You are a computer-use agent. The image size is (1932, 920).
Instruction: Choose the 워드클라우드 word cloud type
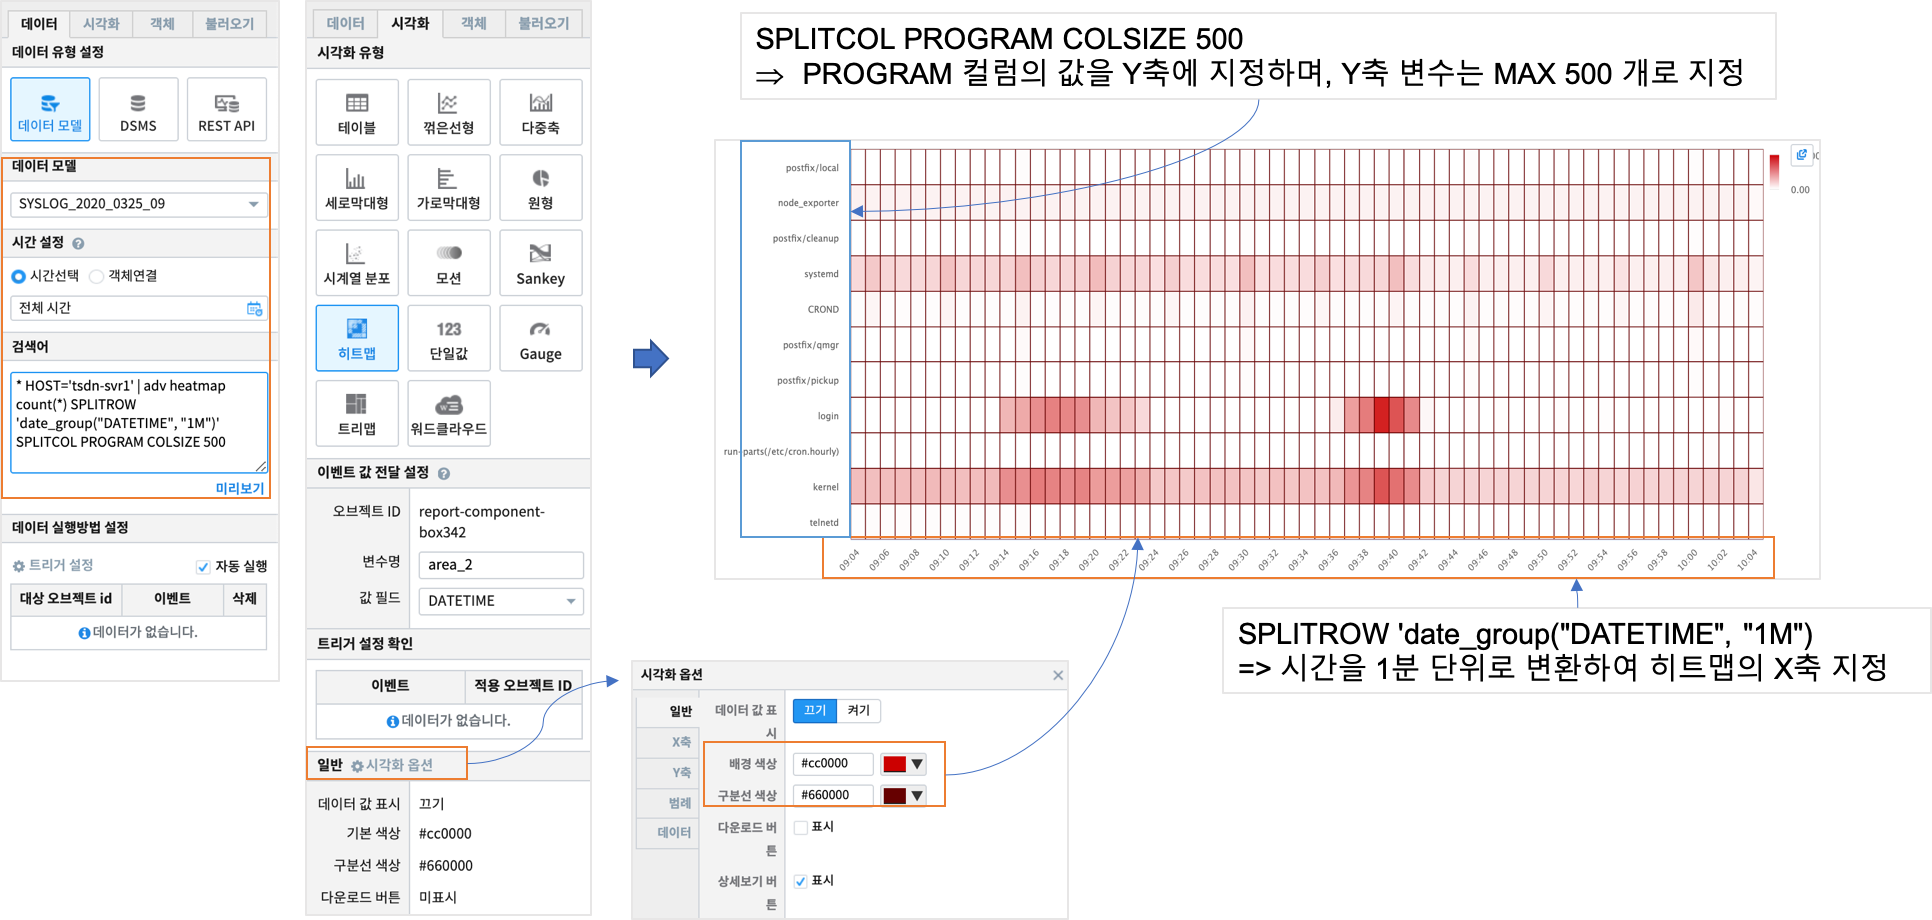449,413
